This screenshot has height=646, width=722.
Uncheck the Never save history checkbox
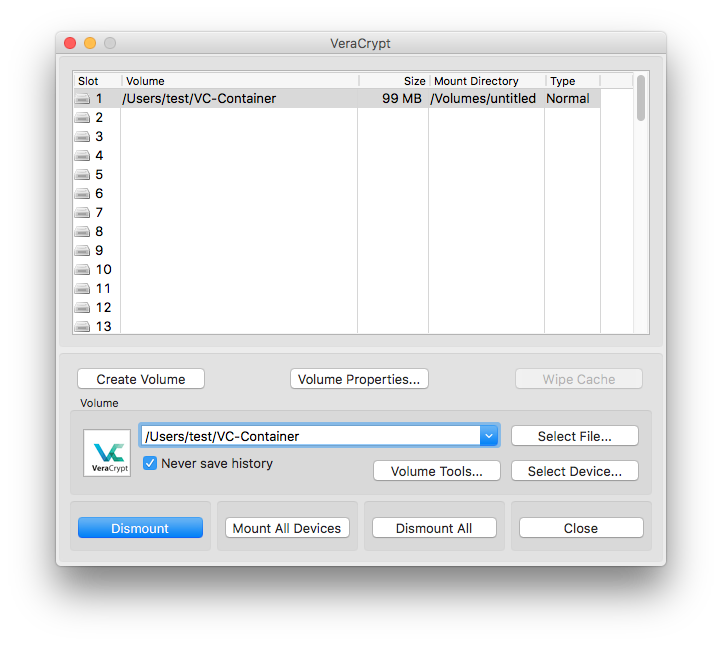tap(150, 463)
